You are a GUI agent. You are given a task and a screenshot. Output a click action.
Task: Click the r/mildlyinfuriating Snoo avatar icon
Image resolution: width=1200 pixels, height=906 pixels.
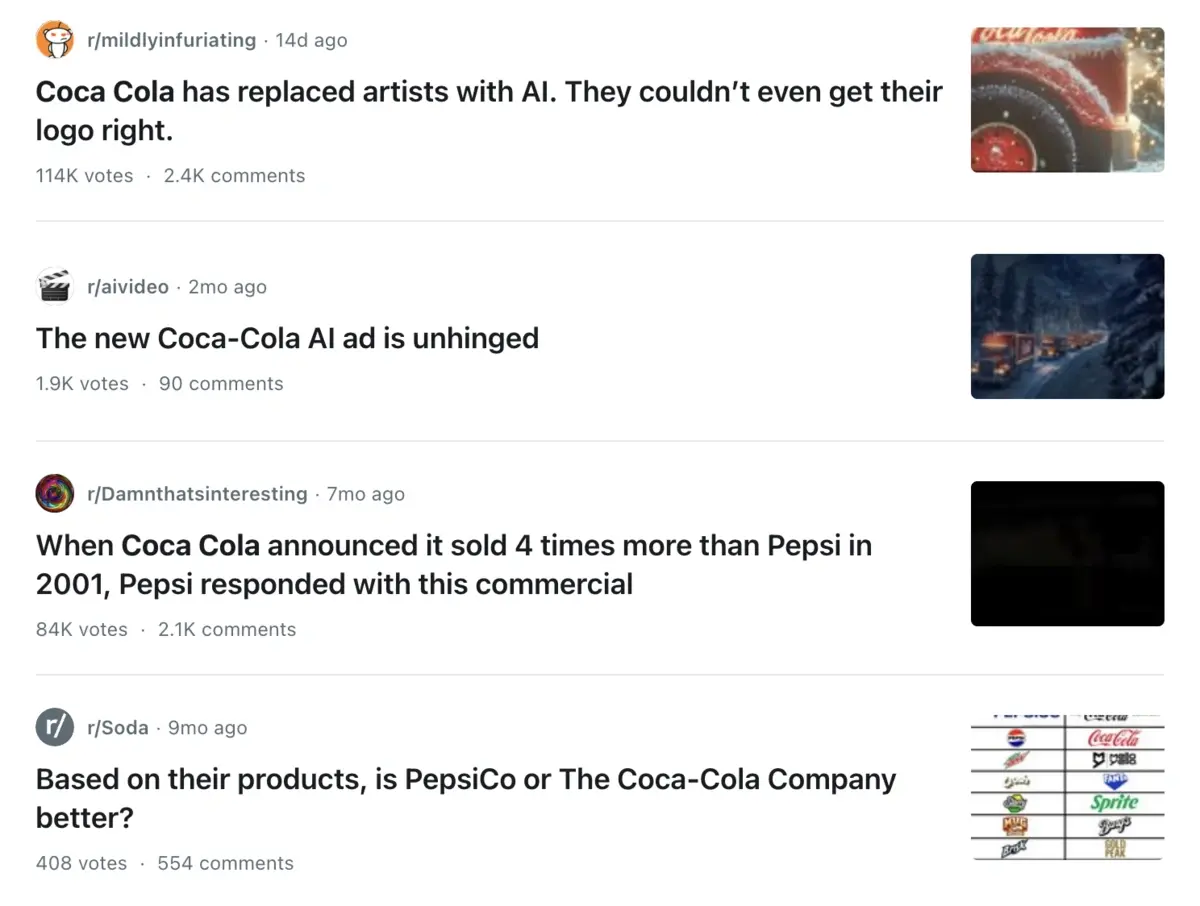54,39
